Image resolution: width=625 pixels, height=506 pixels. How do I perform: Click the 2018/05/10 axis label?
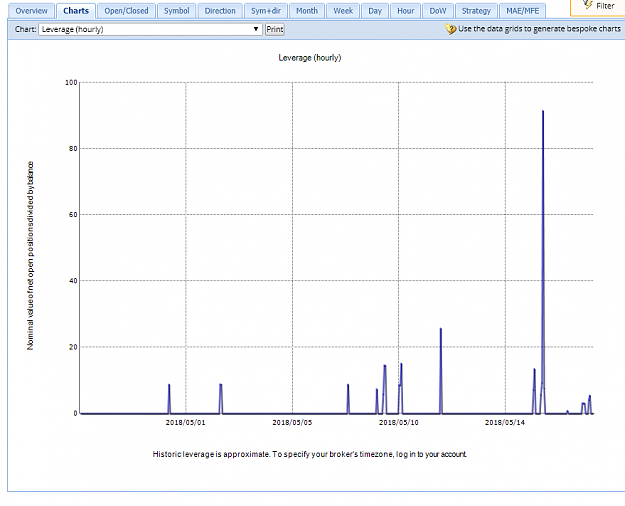tap(399, 423)
